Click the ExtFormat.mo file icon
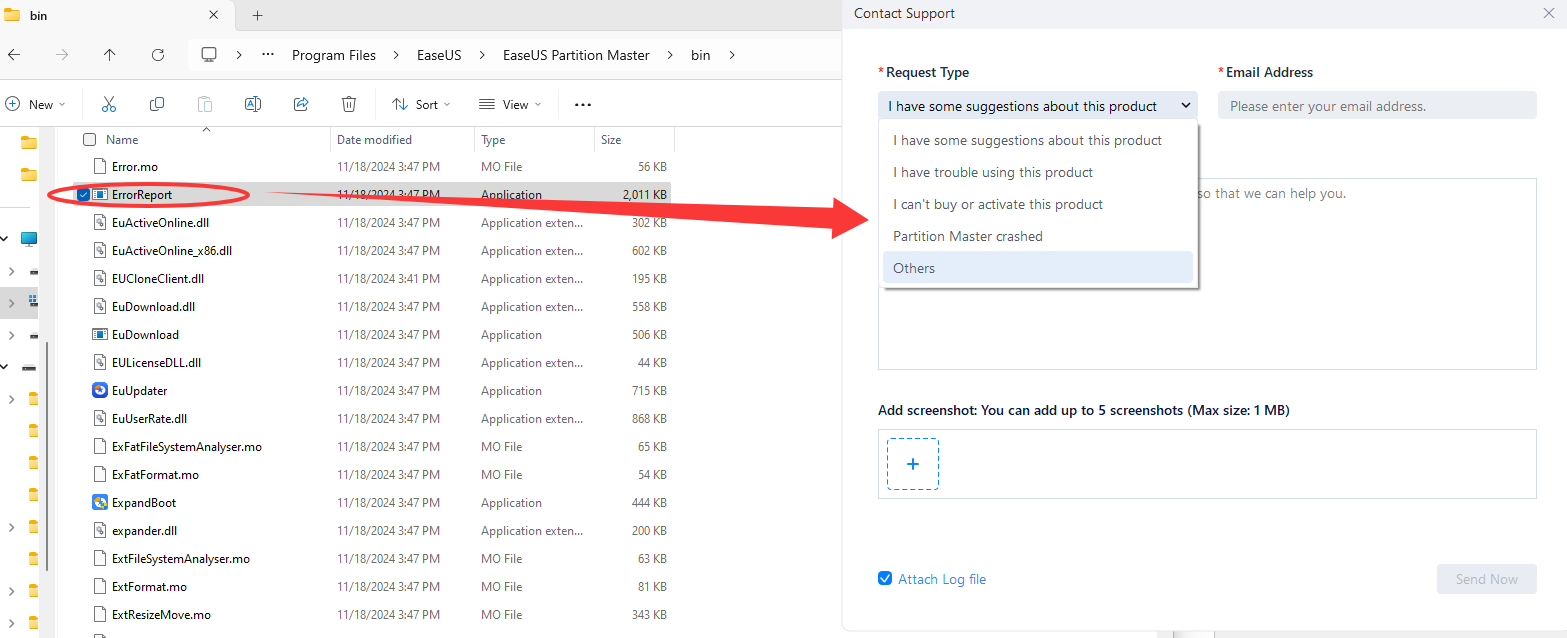Viewport: 1567px width, 638px height. point(100,587)
